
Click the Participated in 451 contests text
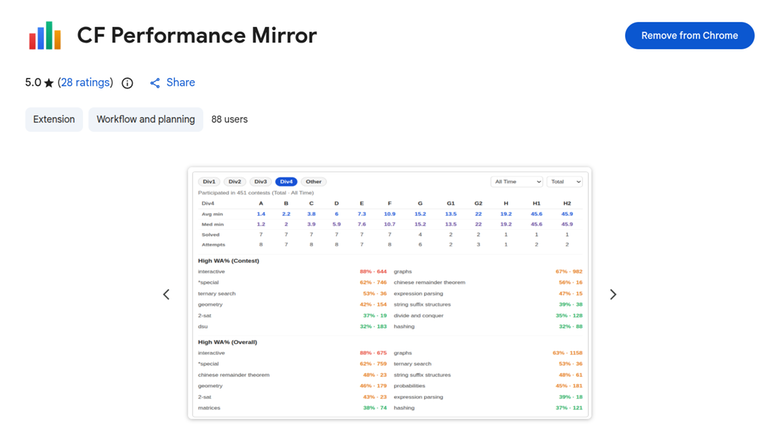click(x=256, y=193)
